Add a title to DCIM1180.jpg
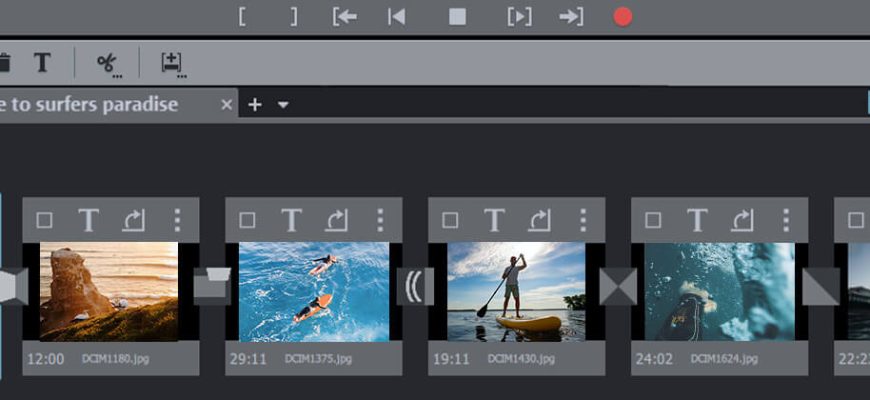The width and height of the screenshot is (870, 400). (x=88, y=220)
